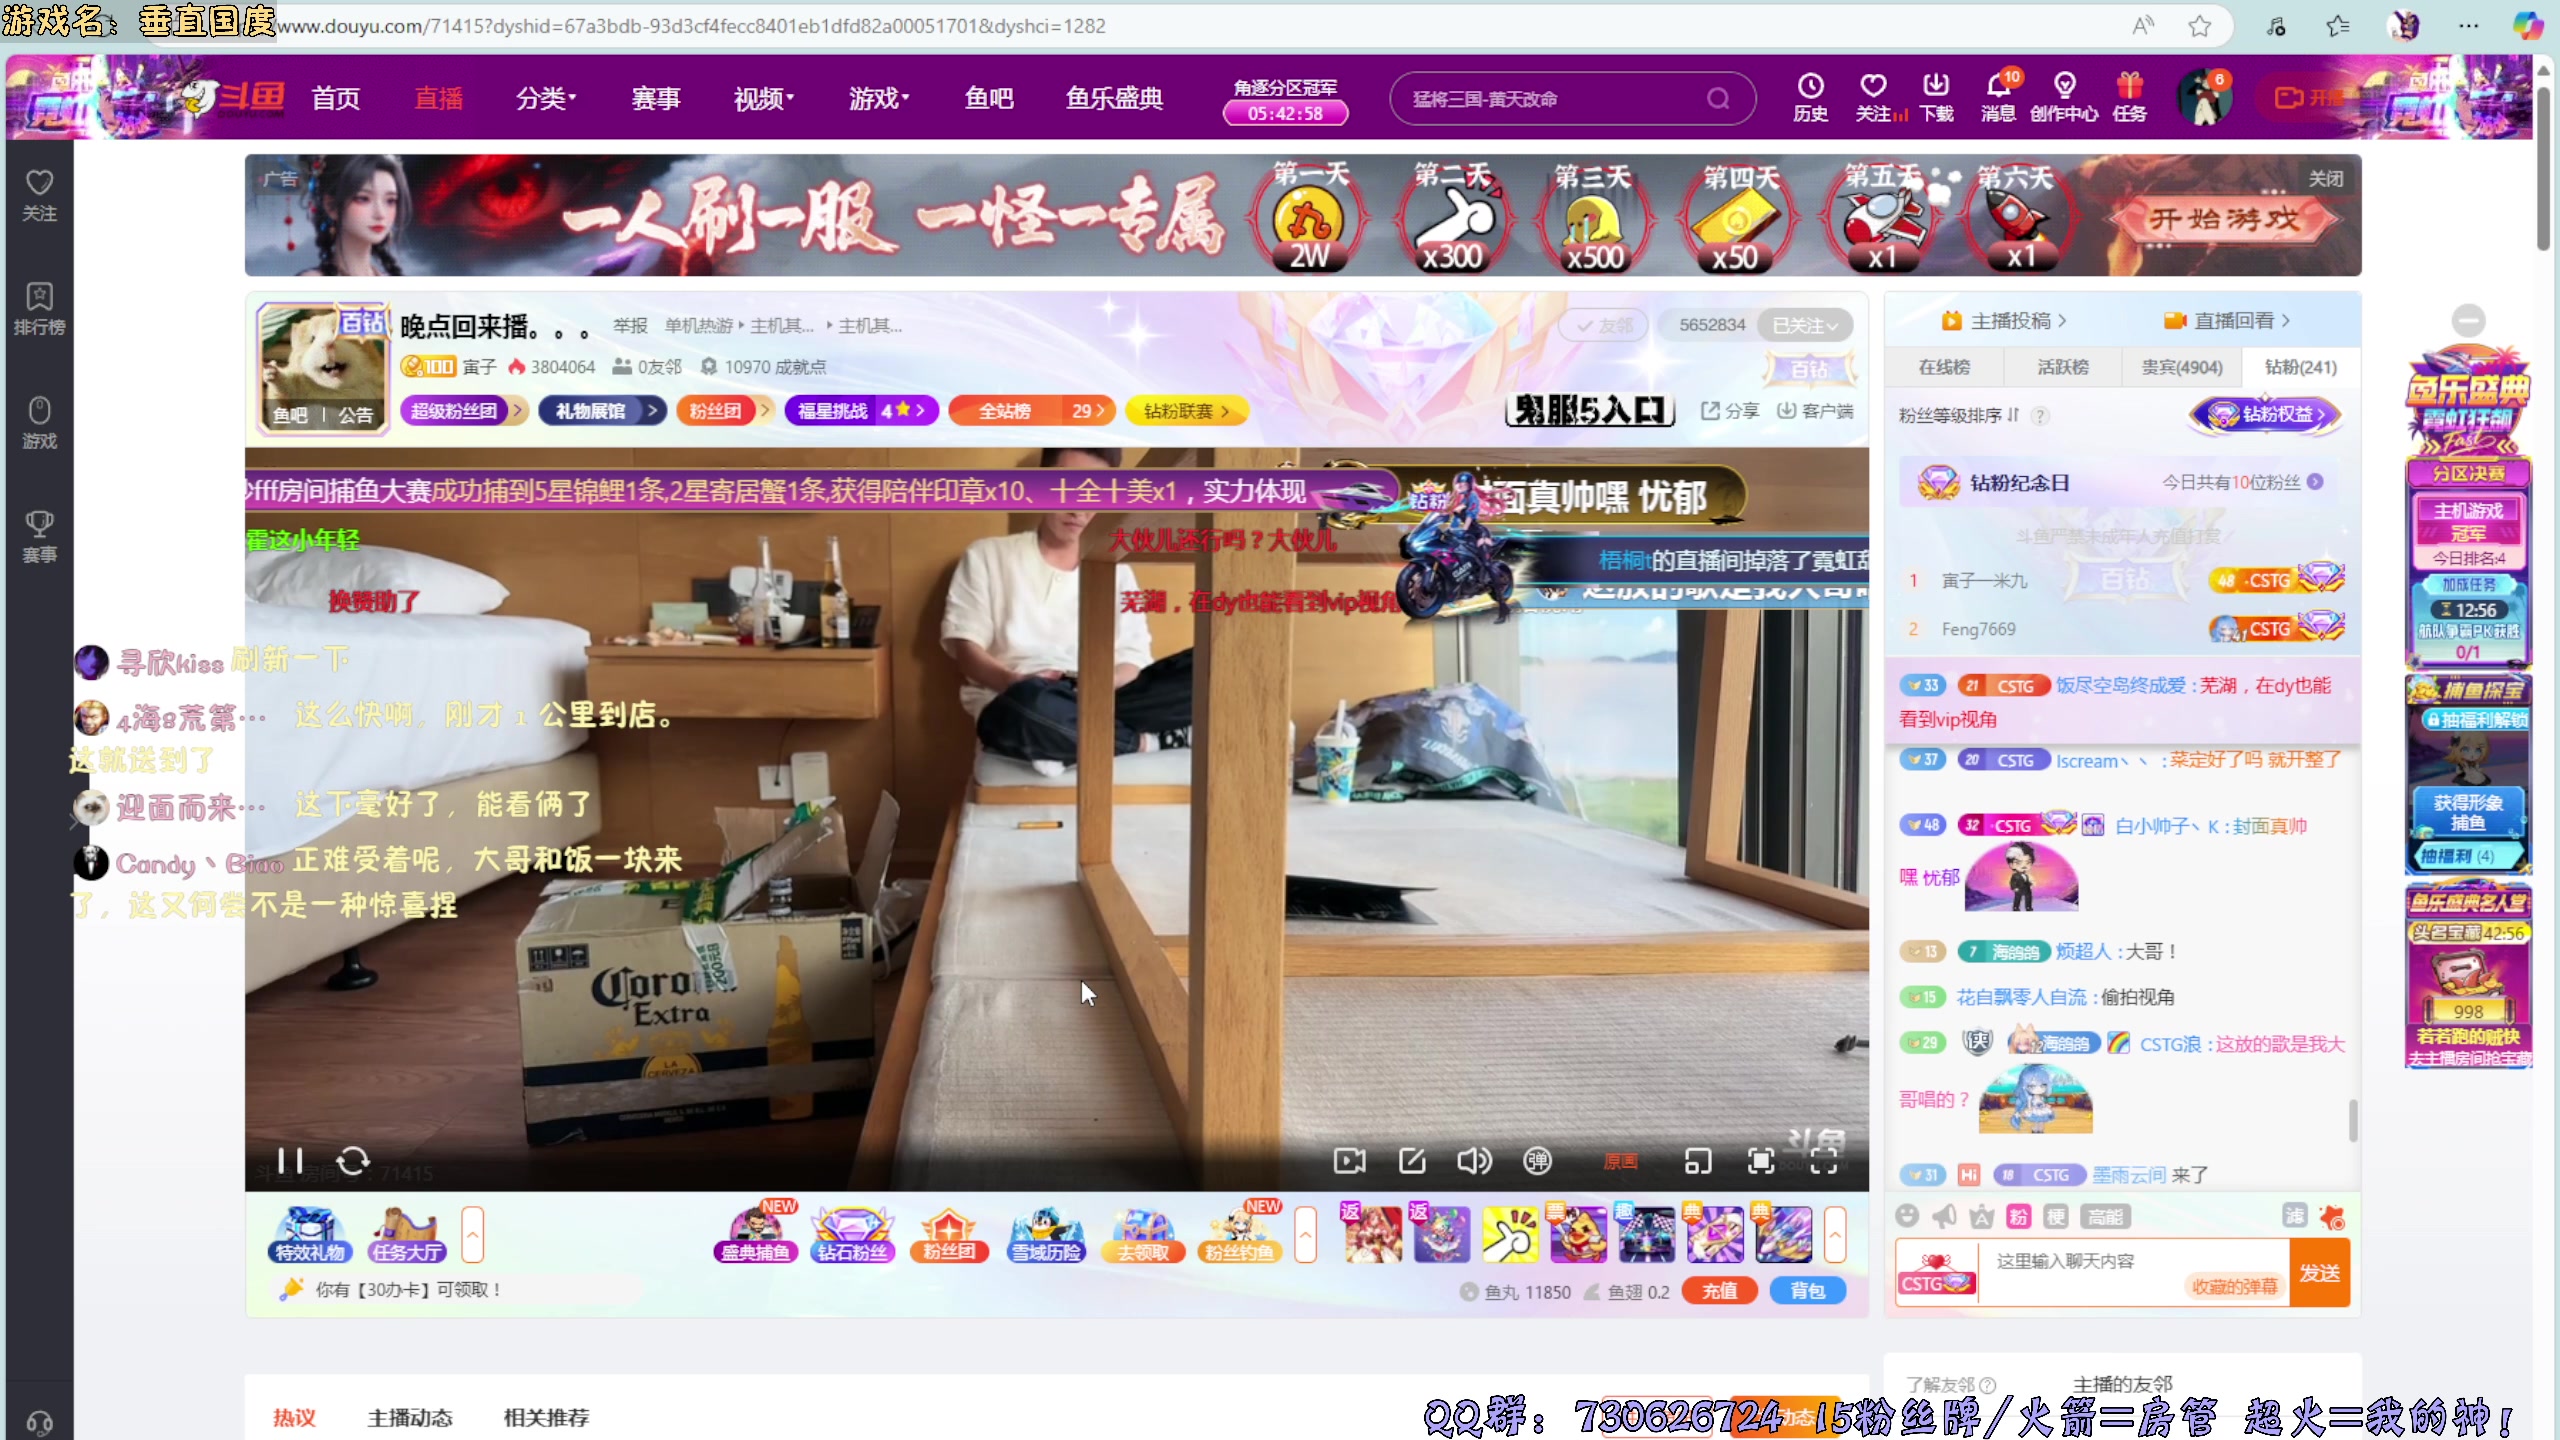
Task: Click the search magnifier icon
Action: [1718, 98]
